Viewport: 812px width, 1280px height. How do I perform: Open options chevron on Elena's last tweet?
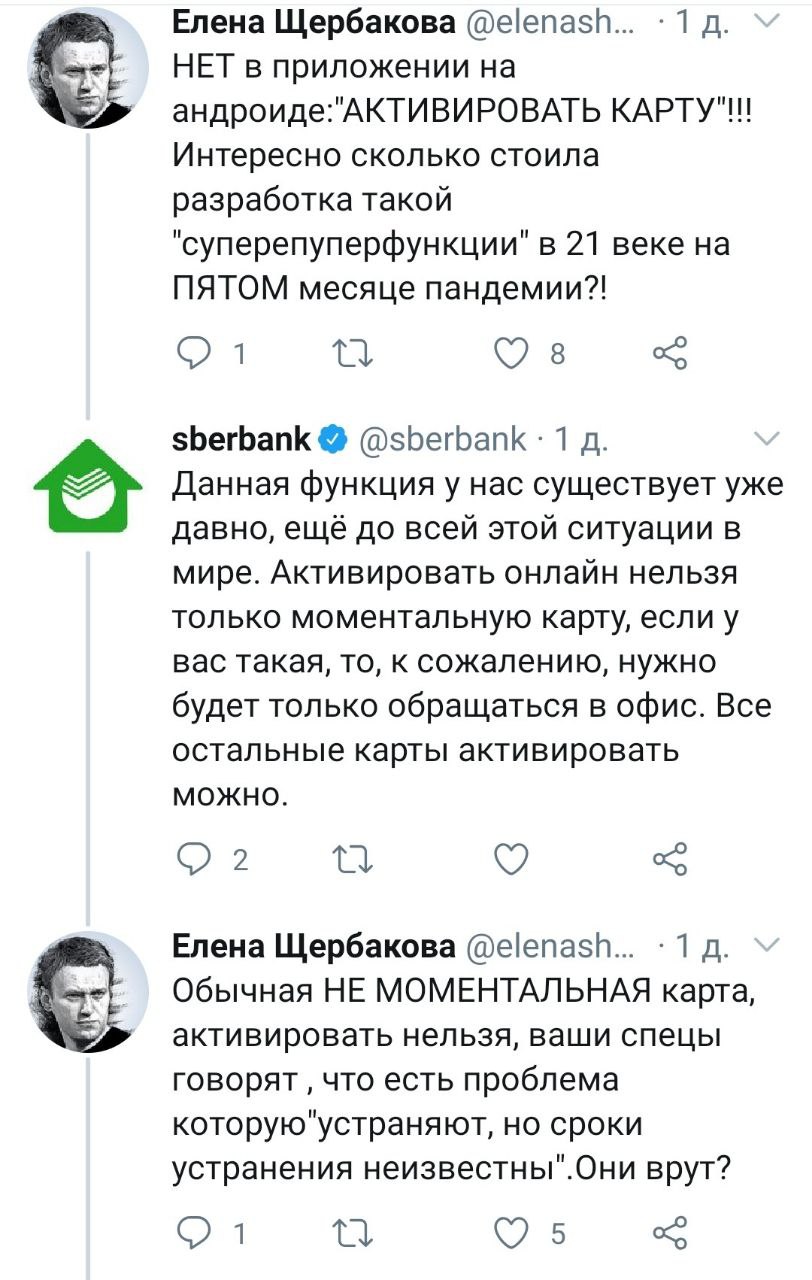tap(765, 945)
